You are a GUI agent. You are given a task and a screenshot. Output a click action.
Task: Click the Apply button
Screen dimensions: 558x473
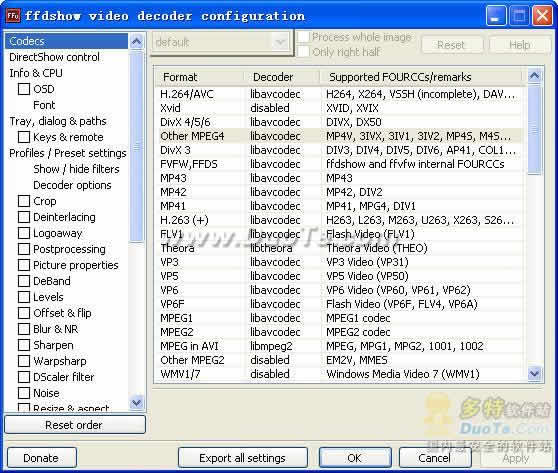(515, 458)
